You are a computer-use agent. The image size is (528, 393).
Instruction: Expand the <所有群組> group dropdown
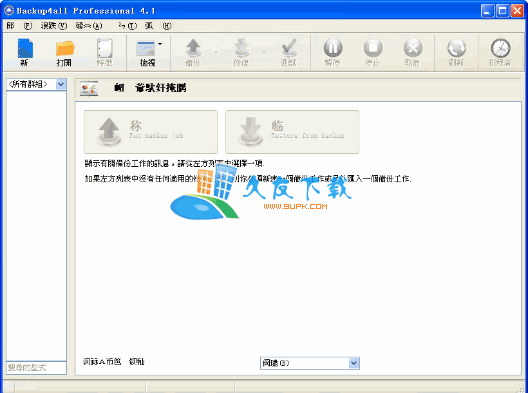coord(61,84)
